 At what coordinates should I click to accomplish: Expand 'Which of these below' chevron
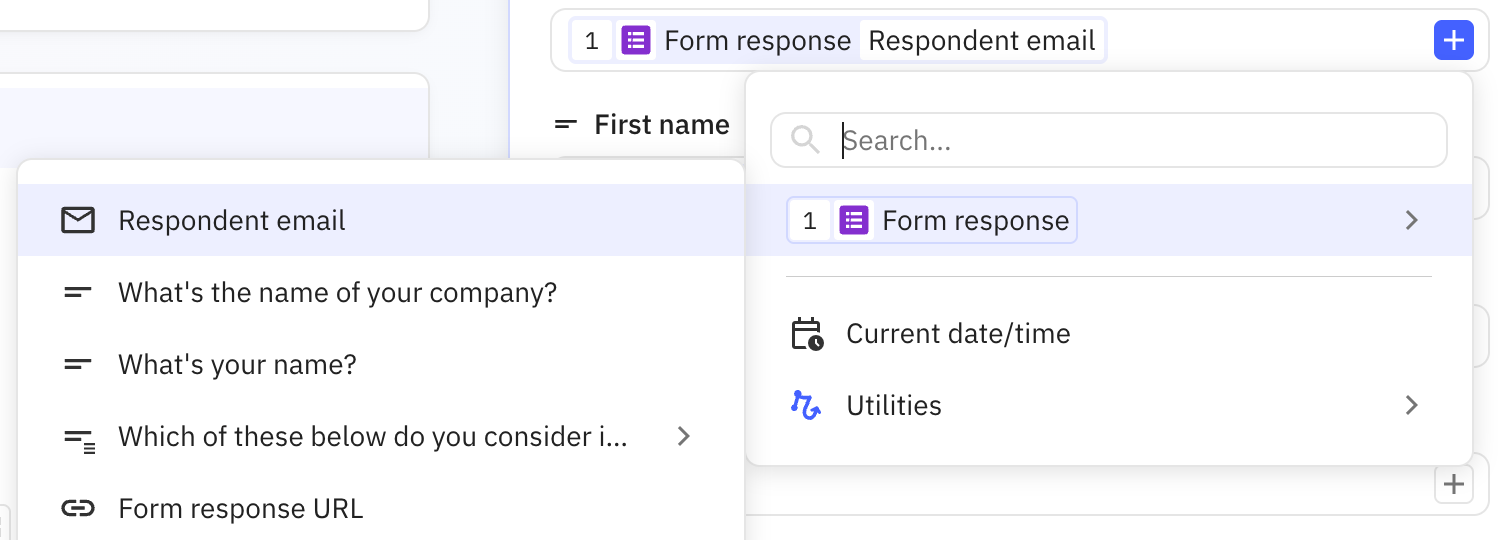(684, 436)
